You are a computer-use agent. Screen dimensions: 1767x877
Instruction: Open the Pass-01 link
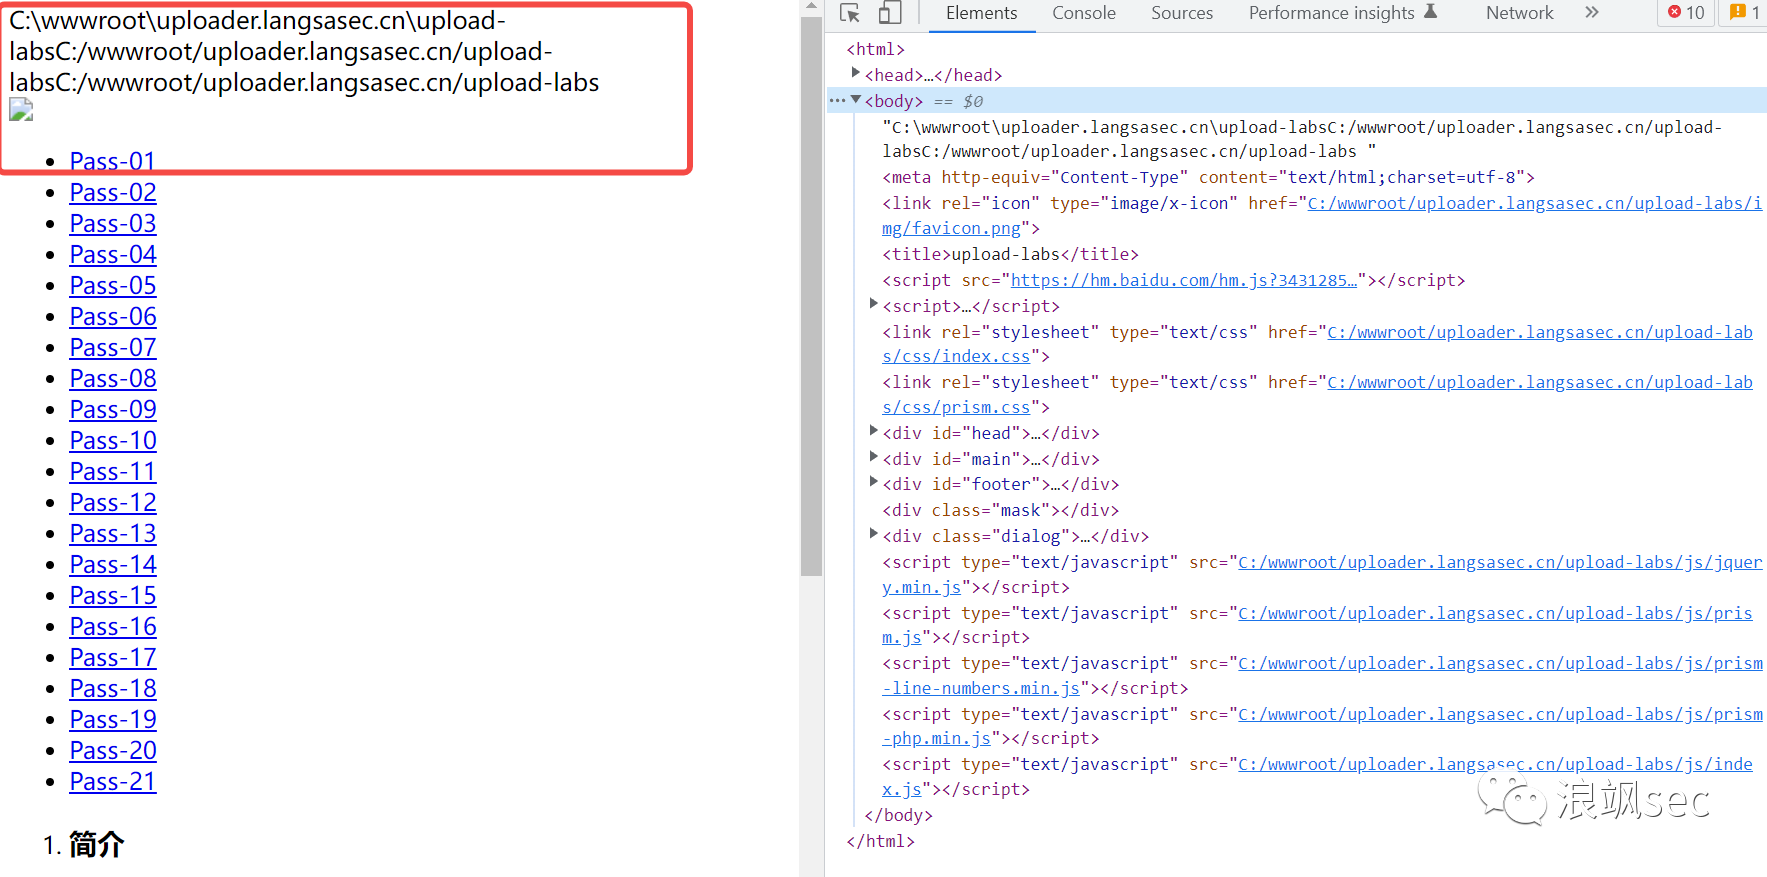click(x=113, y=161)
